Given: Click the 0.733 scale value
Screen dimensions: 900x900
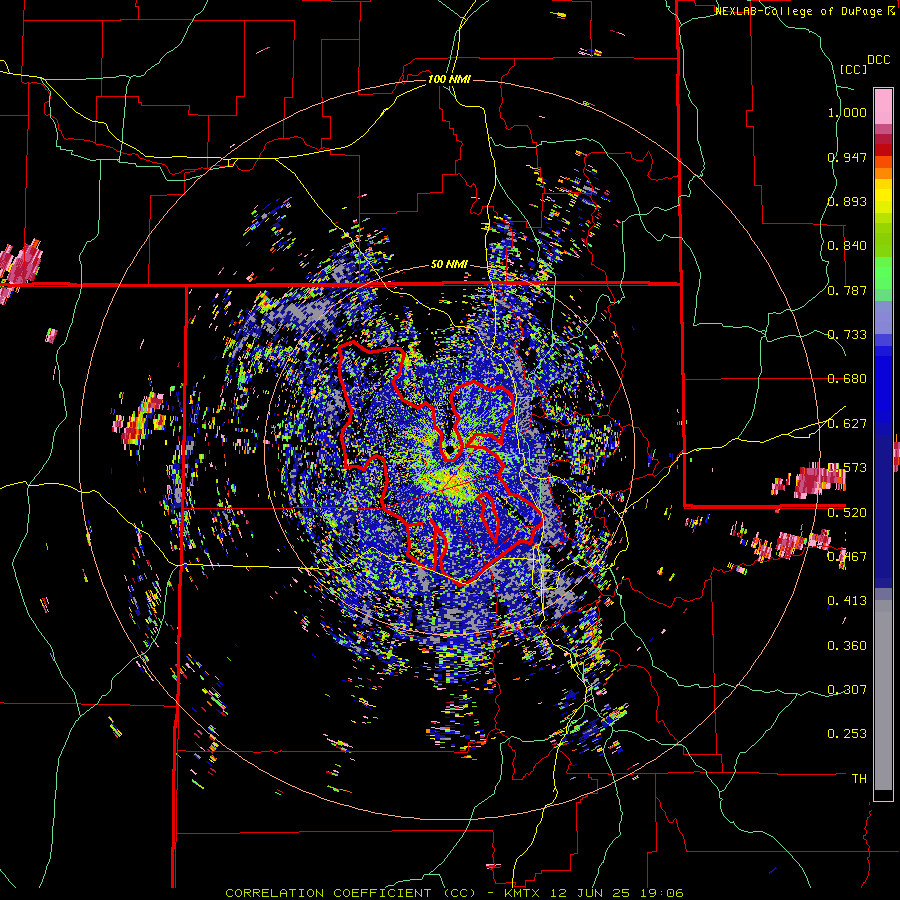Looking at the screenshot, I should click(847, 335).
